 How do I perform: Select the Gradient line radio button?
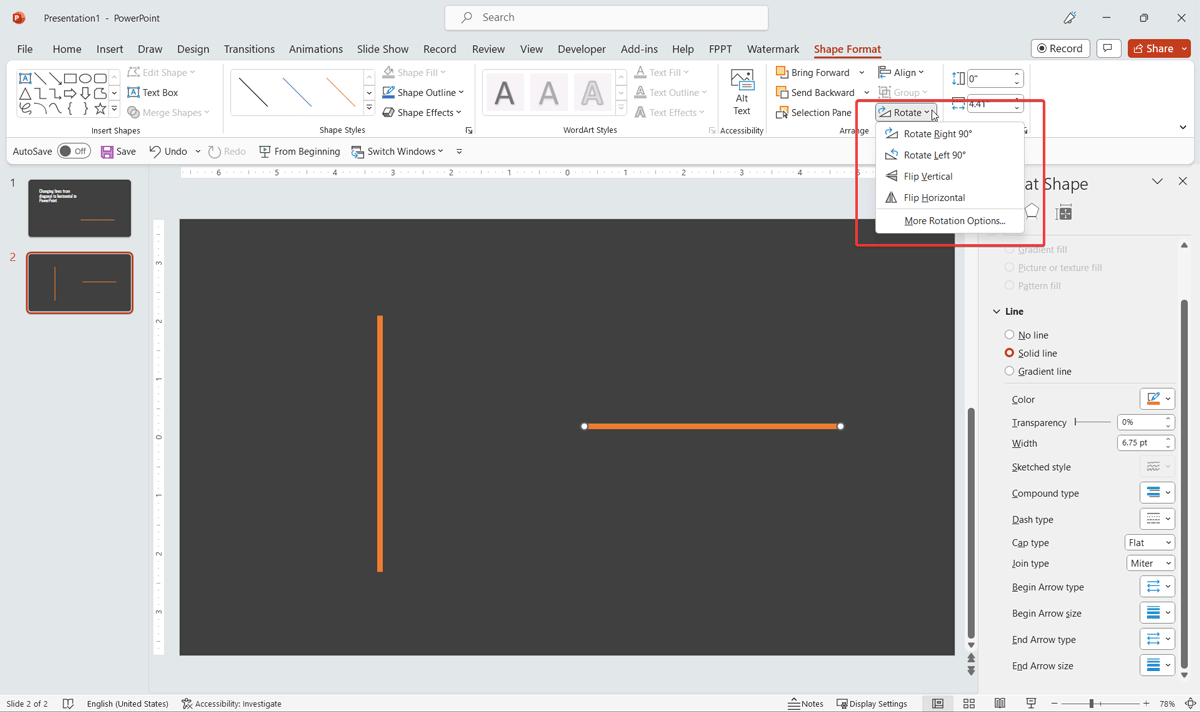[x=1010, y=371]
